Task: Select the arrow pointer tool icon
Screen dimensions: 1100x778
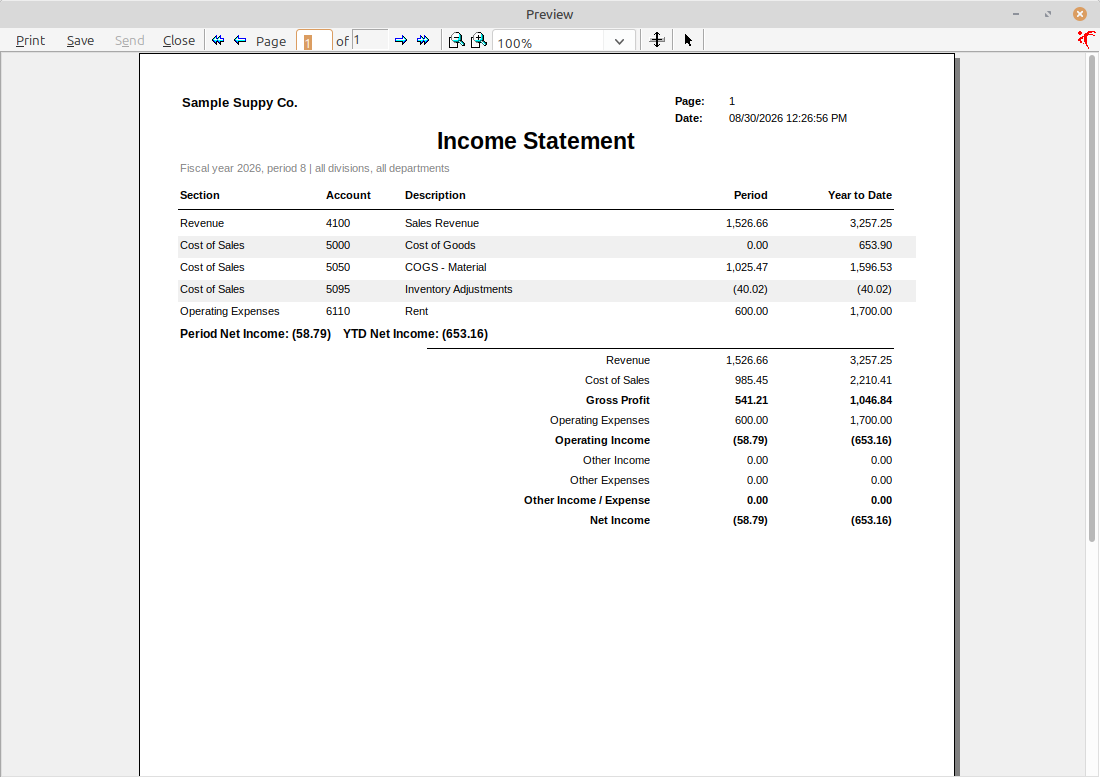Action: (x=688, y=40)
